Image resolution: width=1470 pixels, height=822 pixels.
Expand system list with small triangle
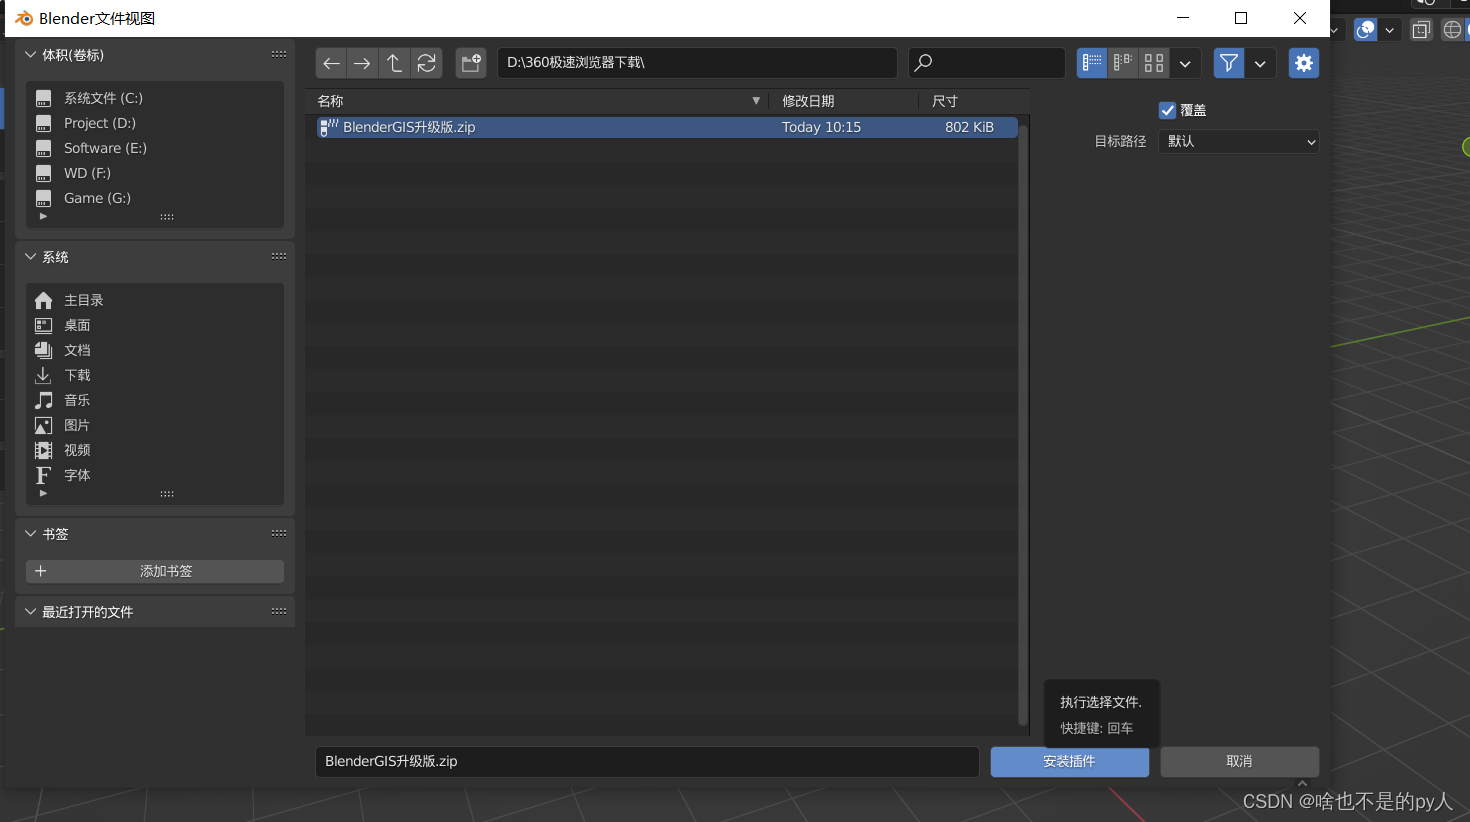[x=43, y=493]
